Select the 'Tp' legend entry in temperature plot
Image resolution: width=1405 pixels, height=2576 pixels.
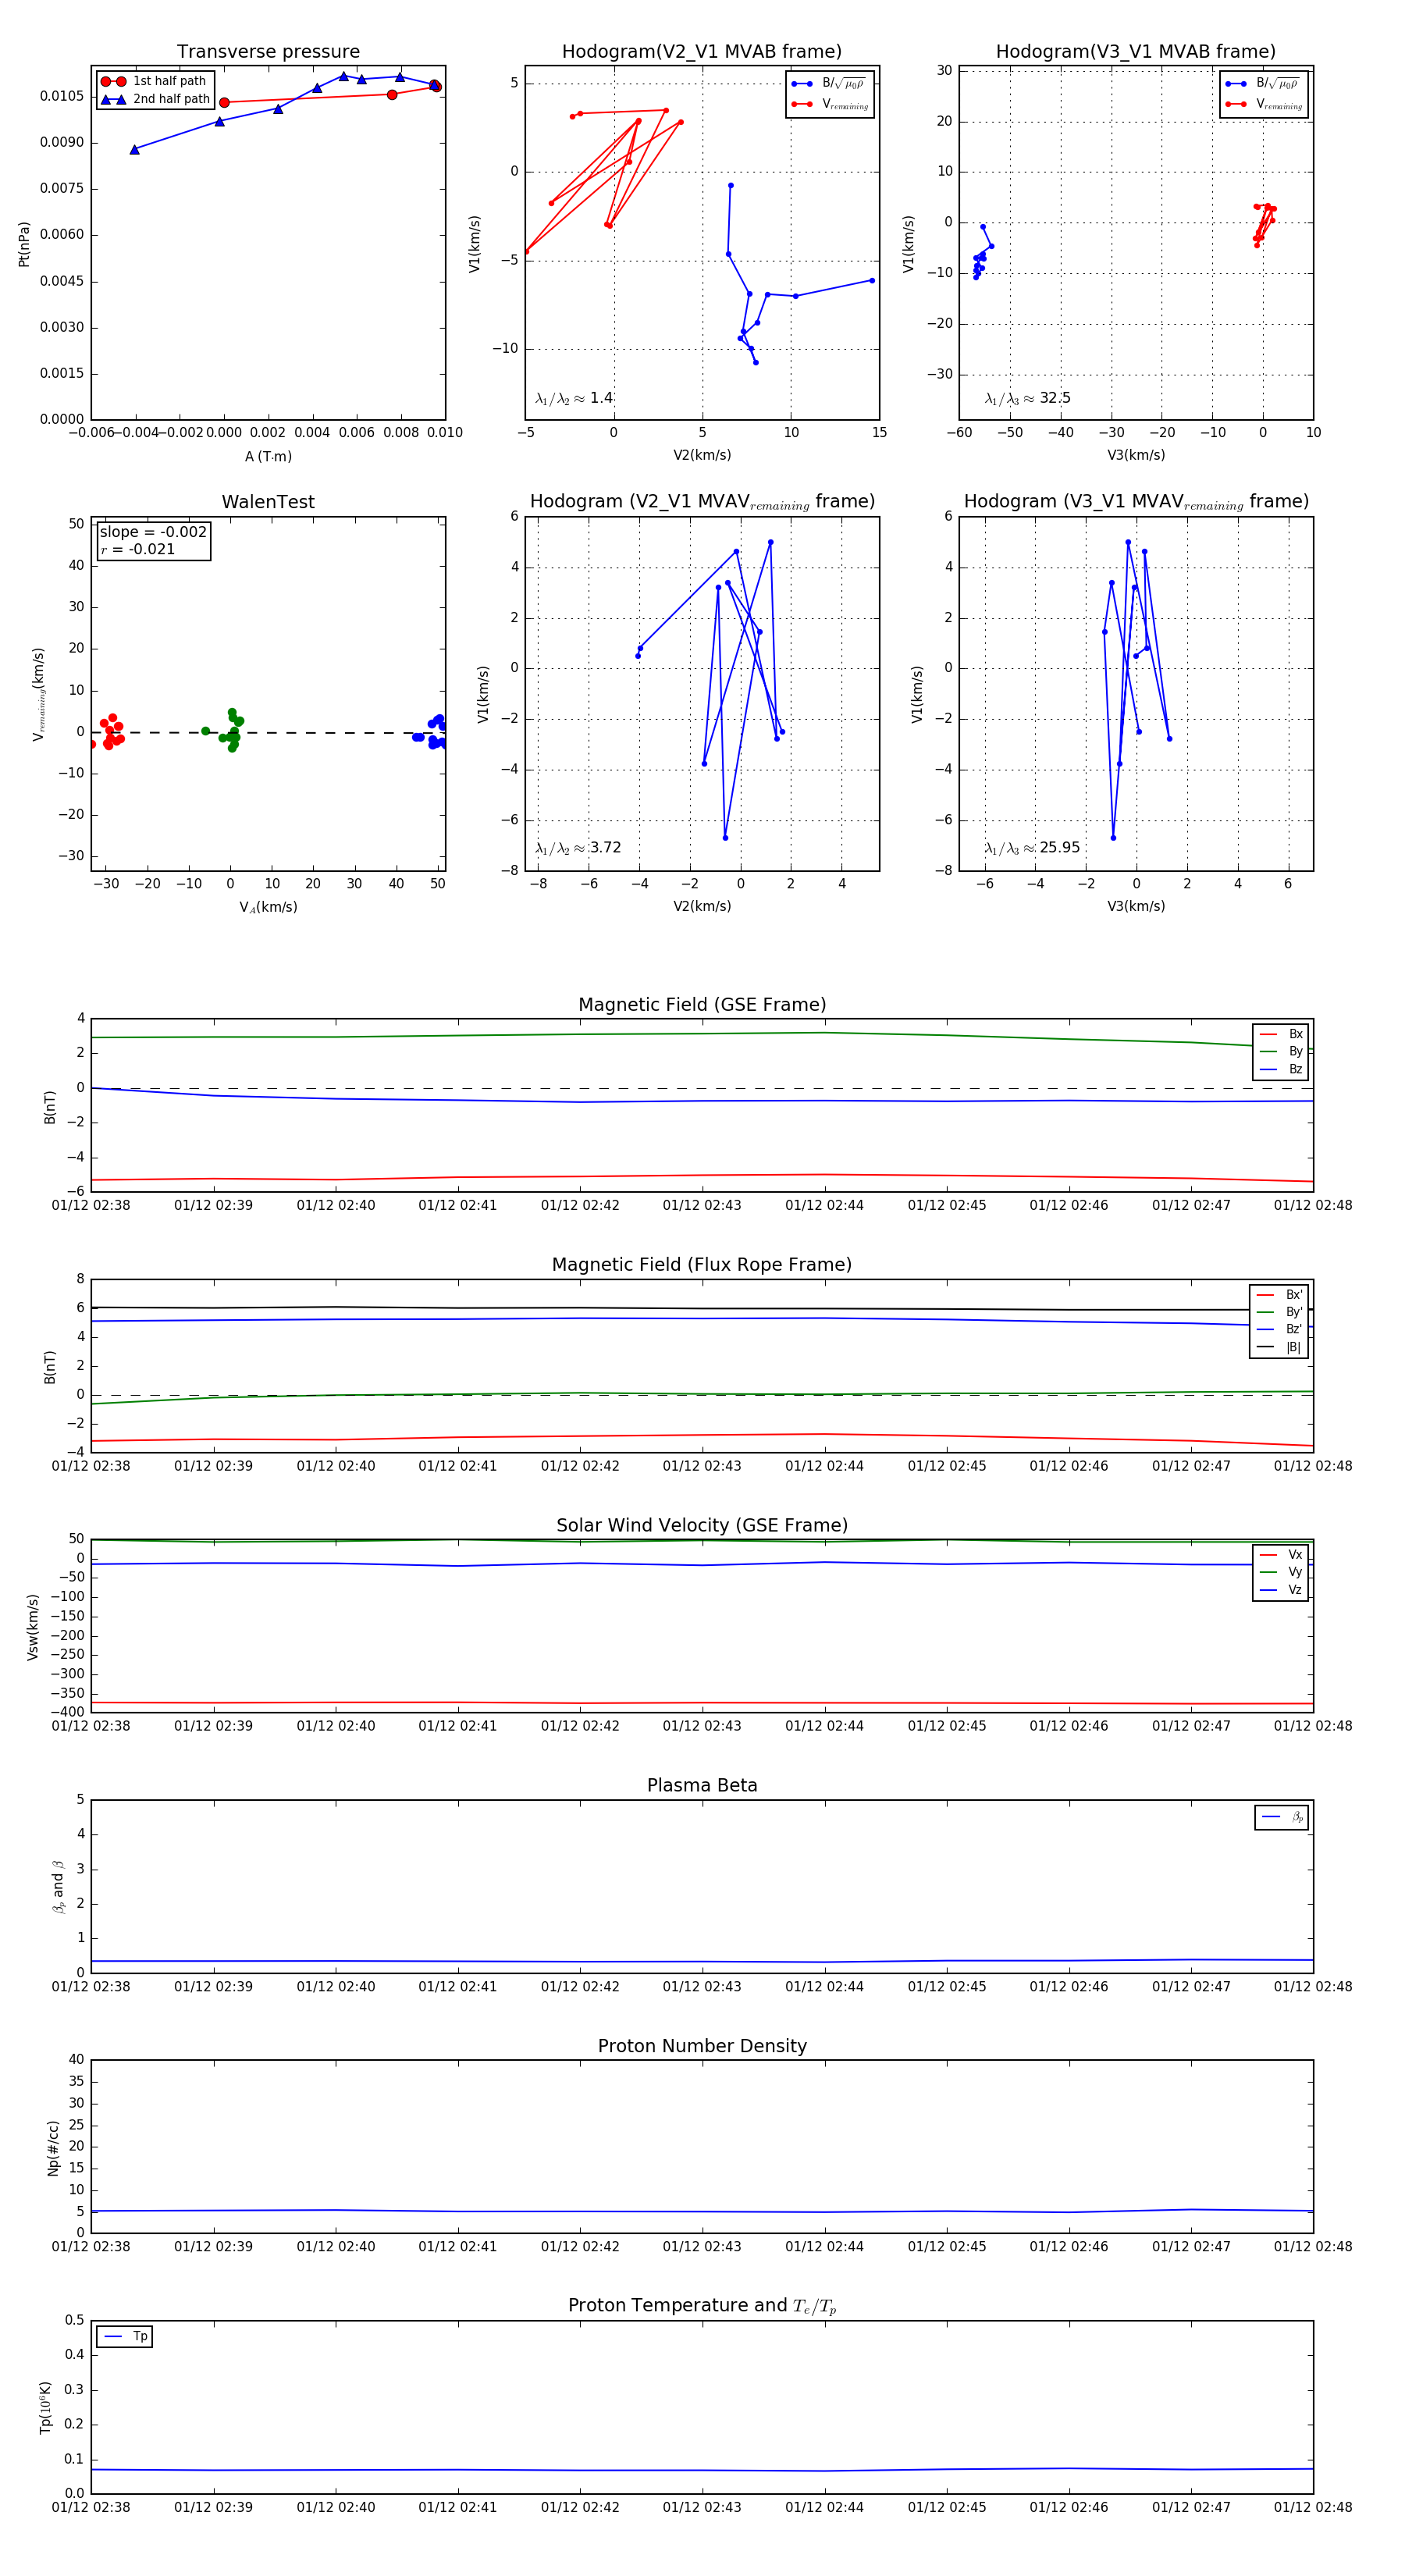pos(125,2337)
